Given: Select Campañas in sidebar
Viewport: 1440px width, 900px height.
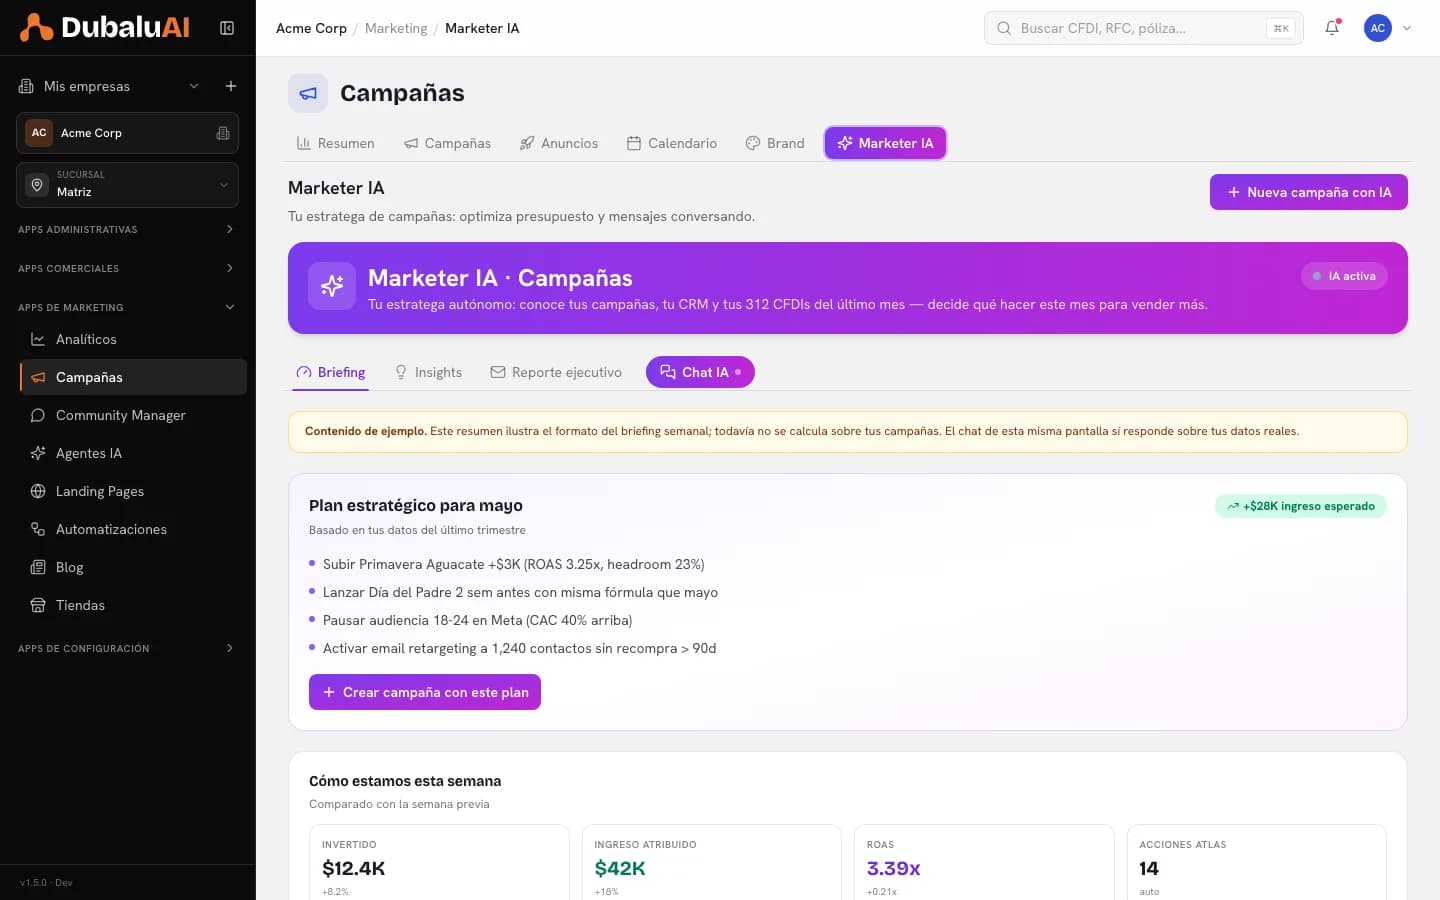Looking at the screenshot, I should click(x=133, y=377).
